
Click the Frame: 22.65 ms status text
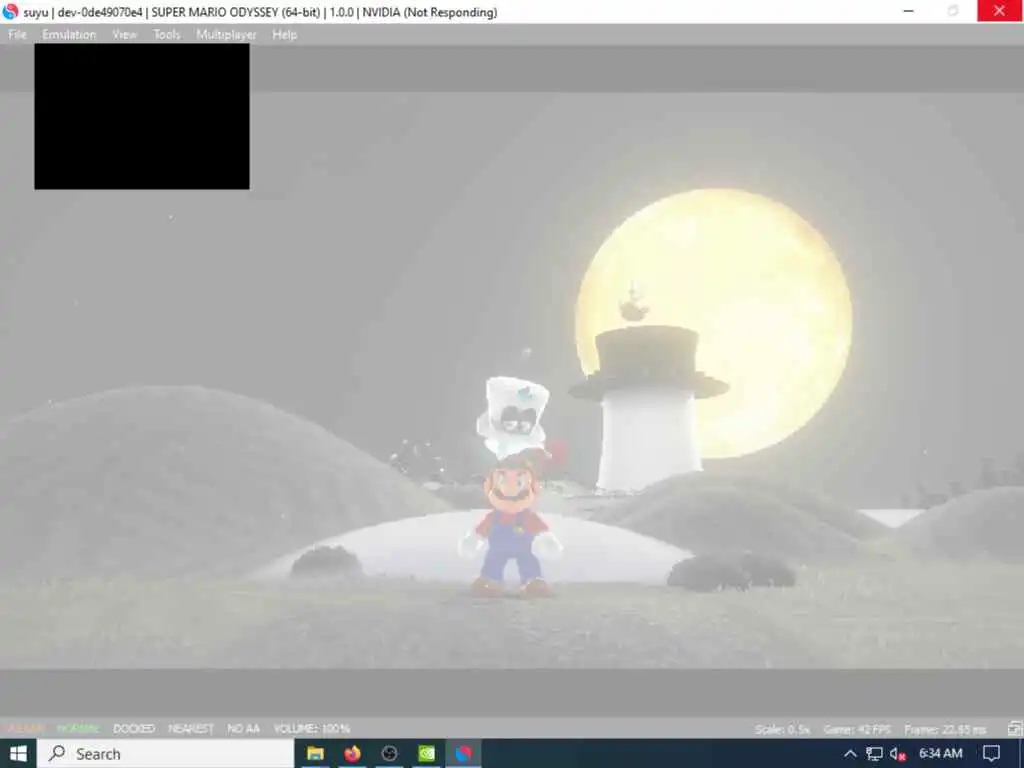tap(945, 729)
